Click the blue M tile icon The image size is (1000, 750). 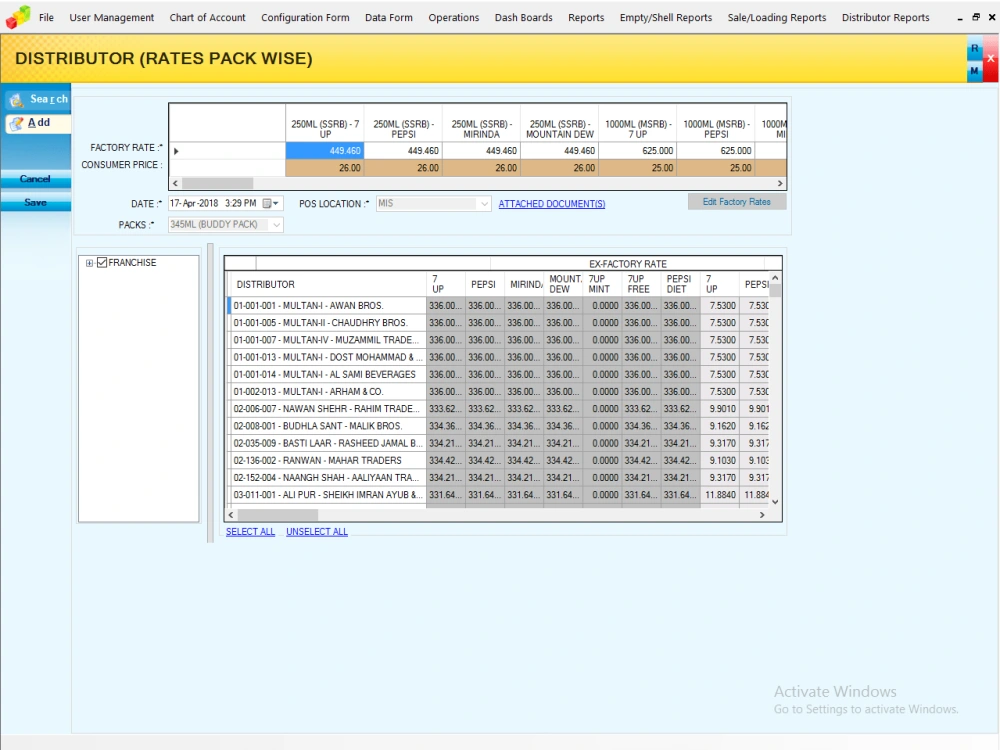(x=974, y=71)
